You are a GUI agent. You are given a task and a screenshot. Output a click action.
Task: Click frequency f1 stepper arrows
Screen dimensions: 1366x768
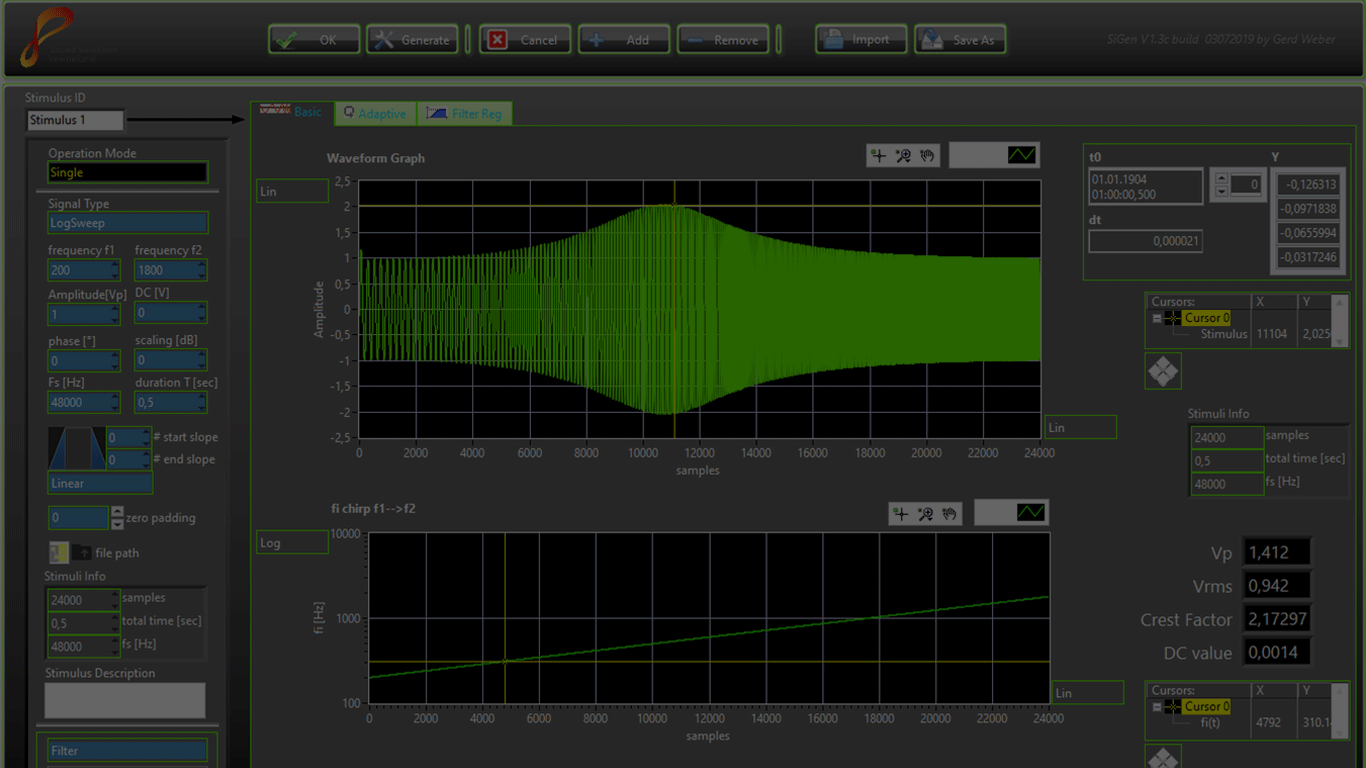point(115,270)
